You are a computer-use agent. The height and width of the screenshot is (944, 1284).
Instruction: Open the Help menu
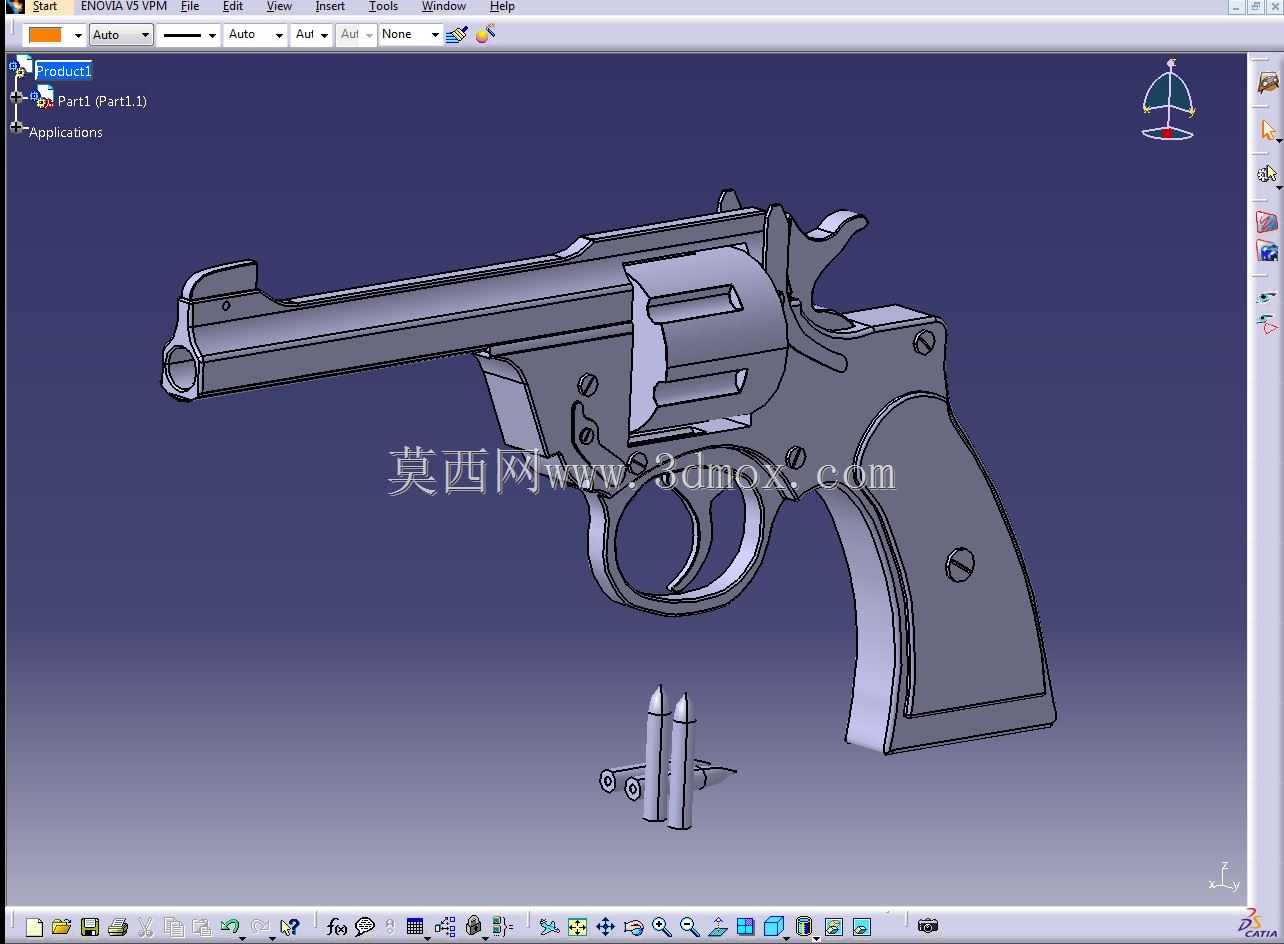point(502,6)
